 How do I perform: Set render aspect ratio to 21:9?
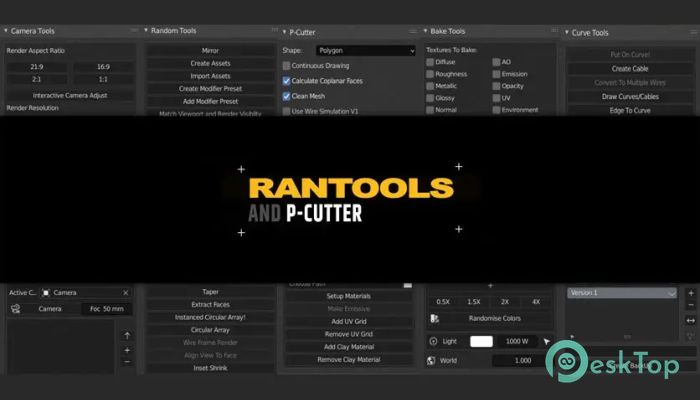37,67
